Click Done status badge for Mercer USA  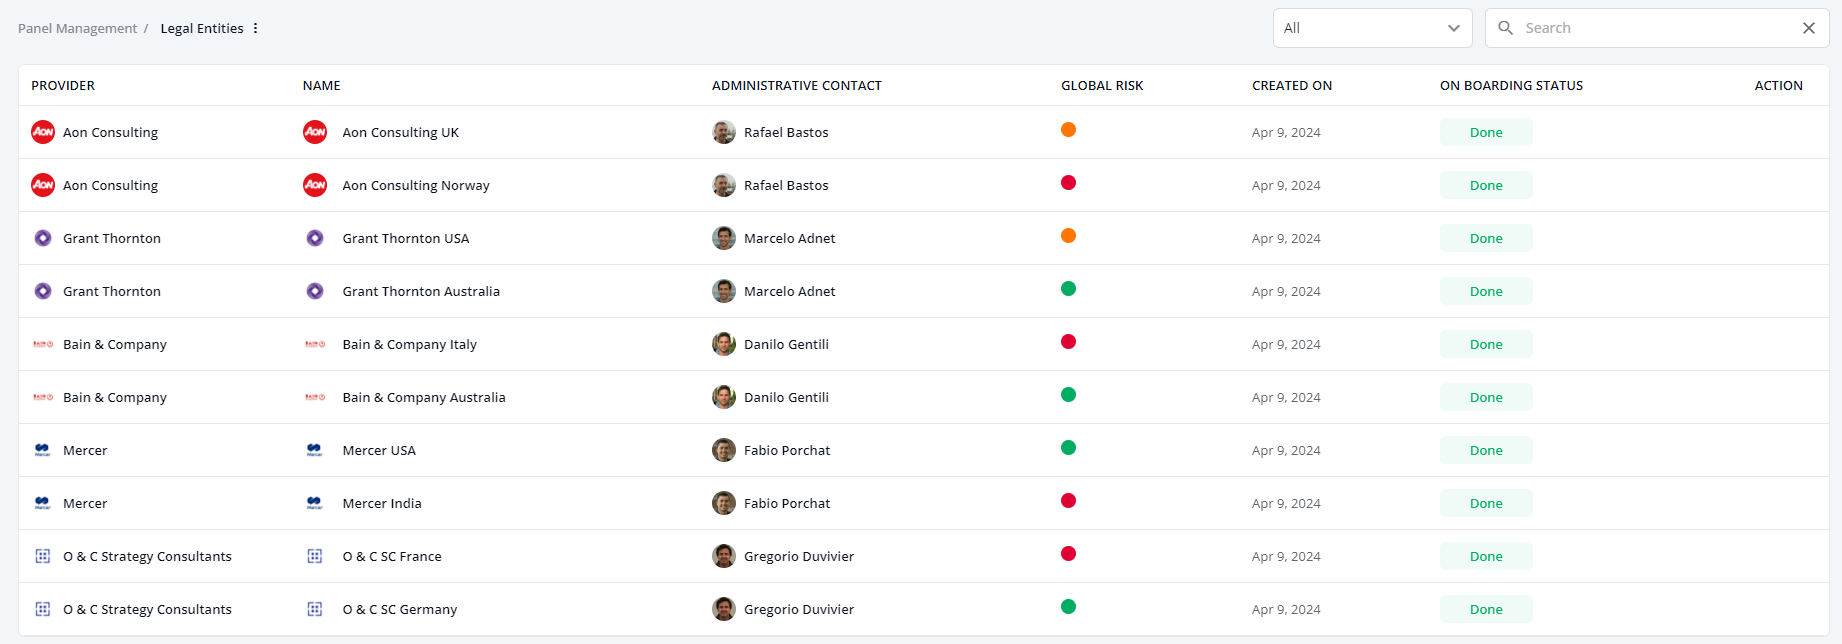[x=1486, y=450]
